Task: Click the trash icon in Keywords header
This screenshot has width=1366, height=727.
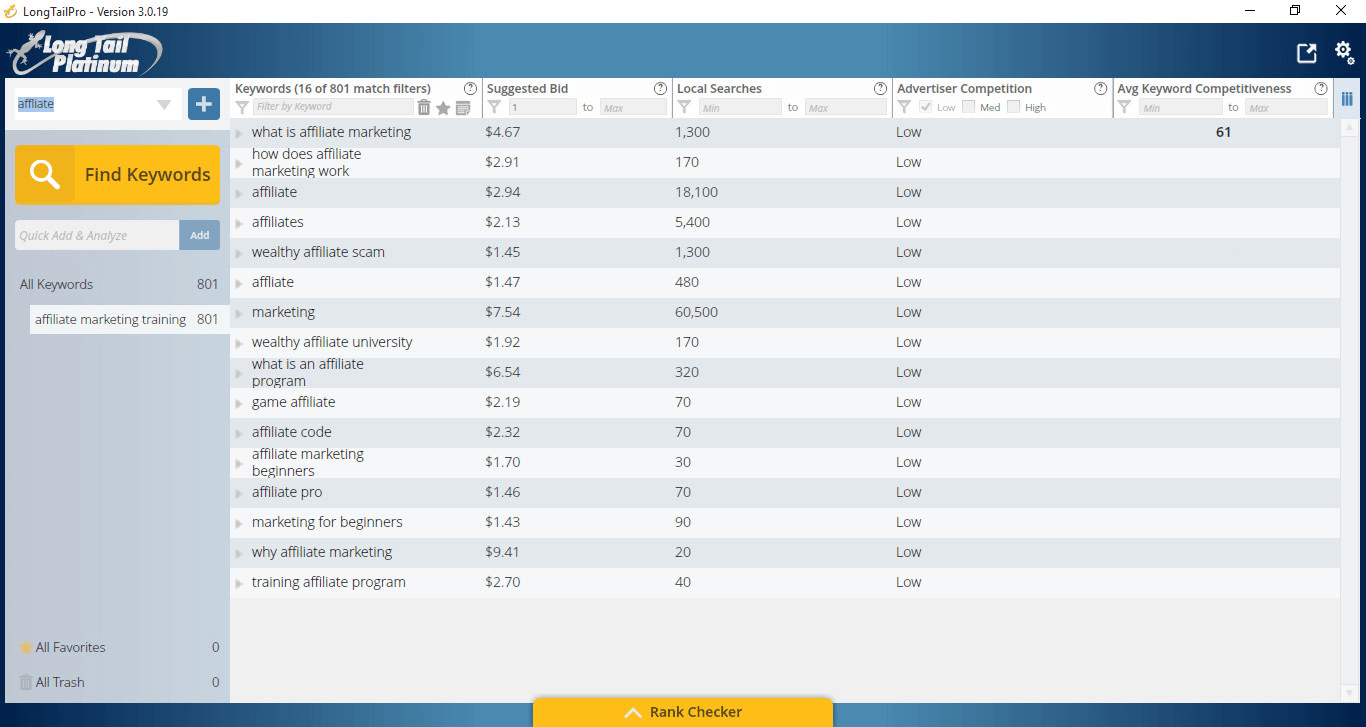Action: click(x=424, y=107)
